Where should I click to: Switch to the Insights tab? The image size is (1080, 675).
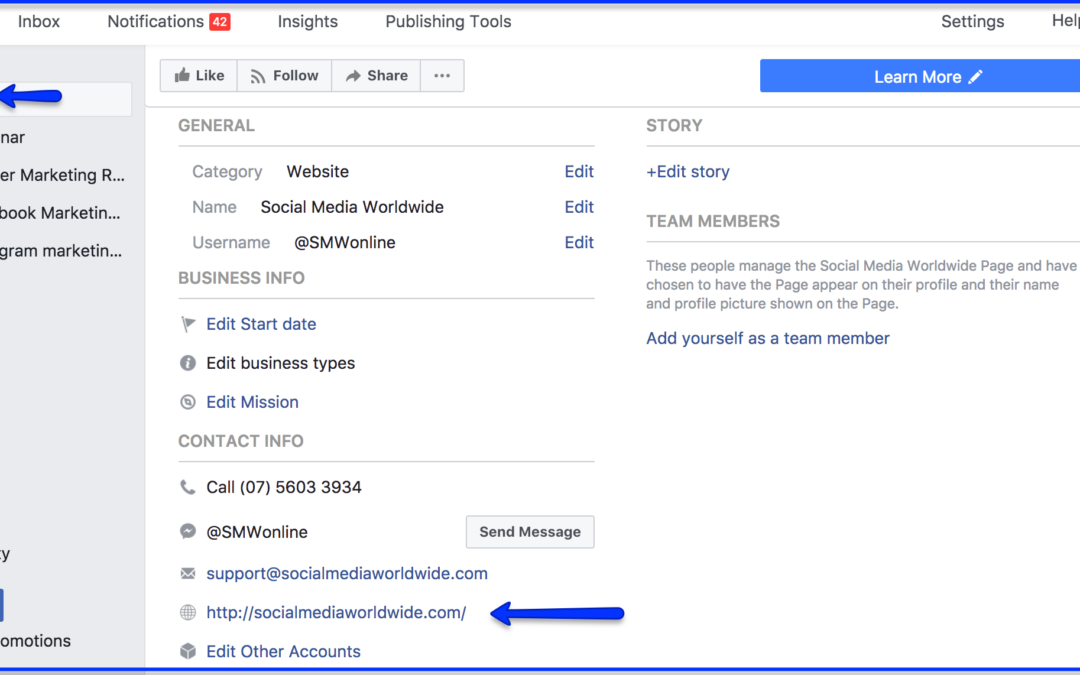[308, 21]
